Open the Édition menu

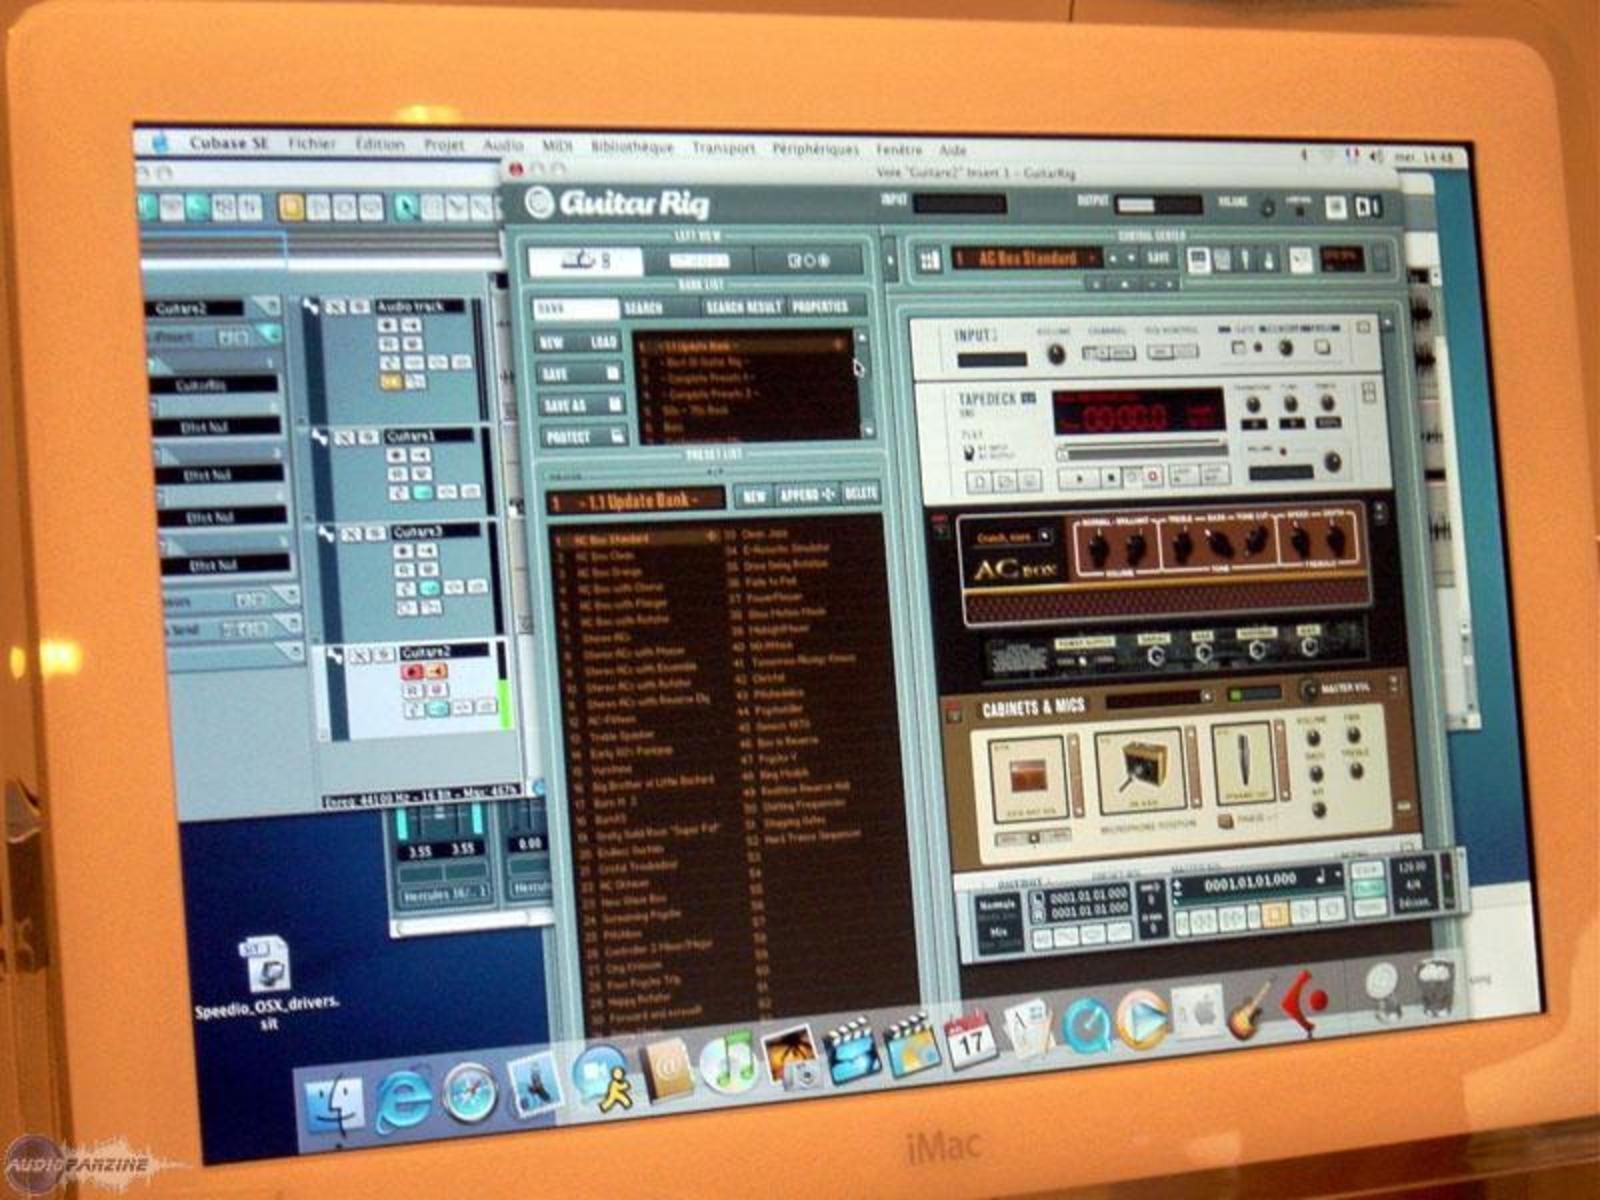coord(380,145)
